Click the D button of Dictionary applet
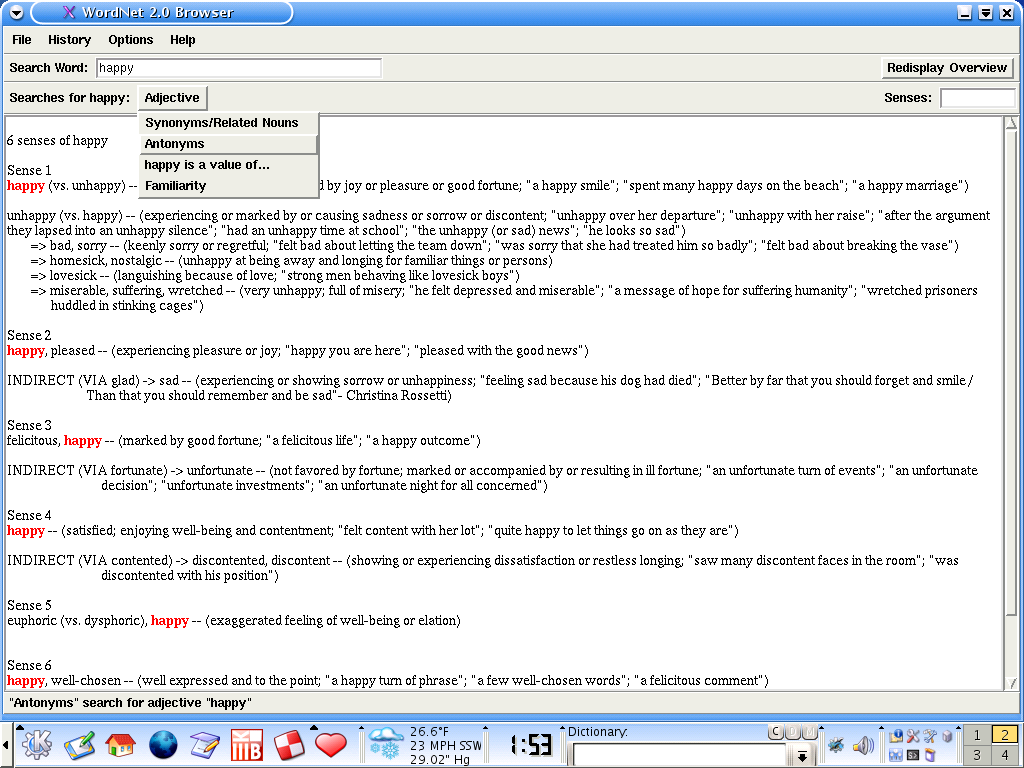 tap(793, 732)
